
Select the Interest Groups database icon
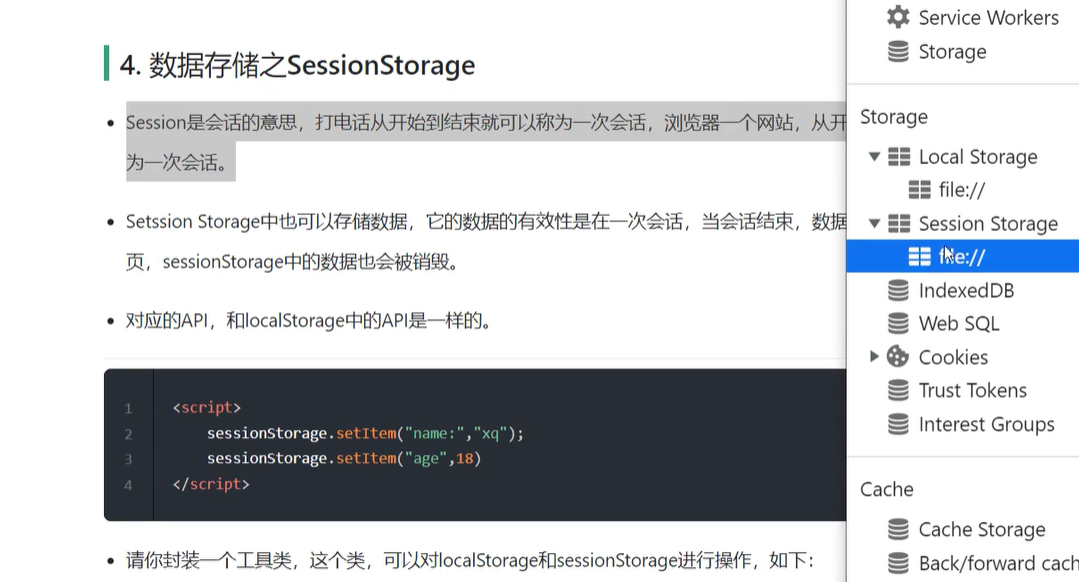pos(897,424)
